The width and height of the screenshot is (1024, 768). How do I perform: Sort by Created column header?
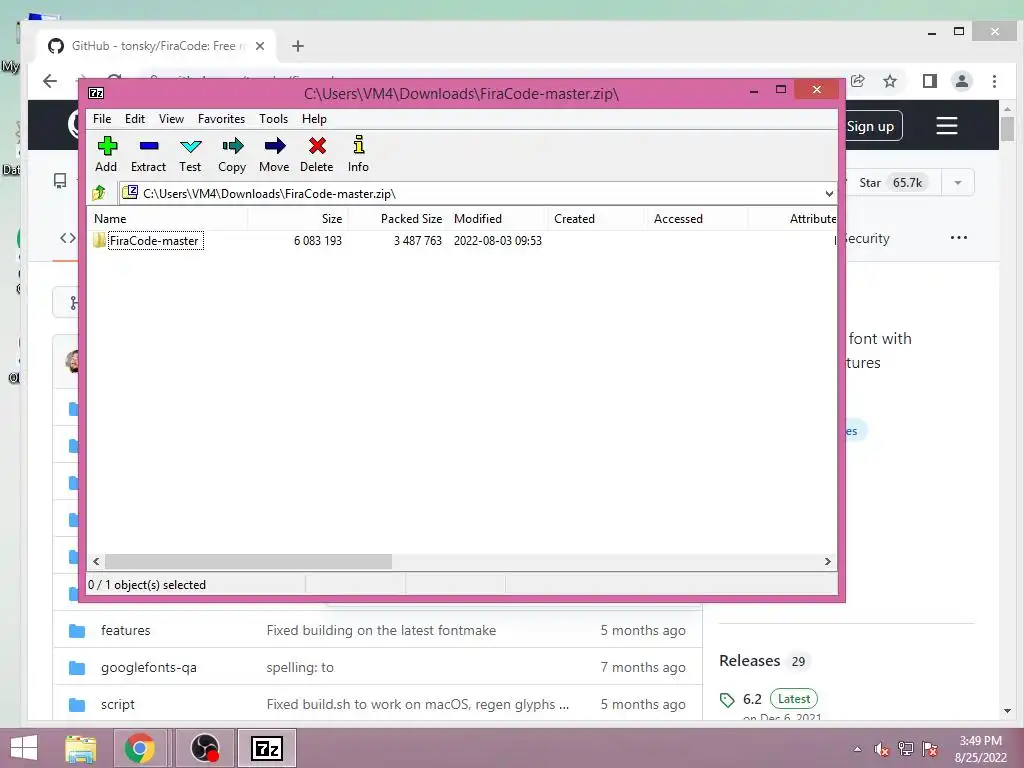(596, 219)
